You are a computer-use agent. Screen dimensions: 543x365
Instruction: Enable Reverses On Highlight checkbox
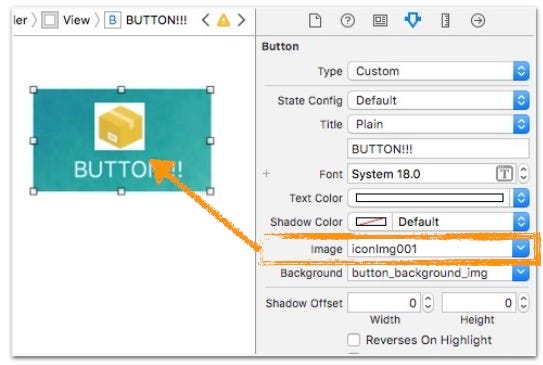[x=354, y=340]
